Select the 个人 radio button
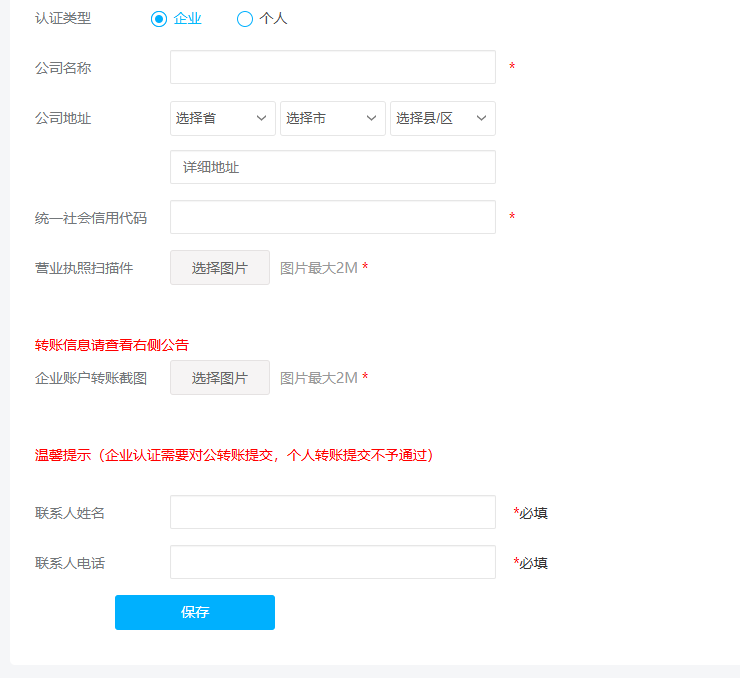Screen dimensions: 740x678 pos(245,19)
